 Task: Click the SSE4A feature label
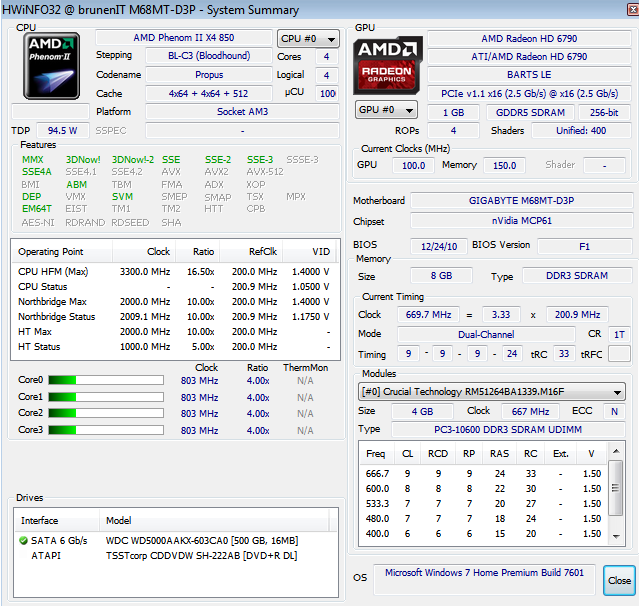[x=37, y=172]
